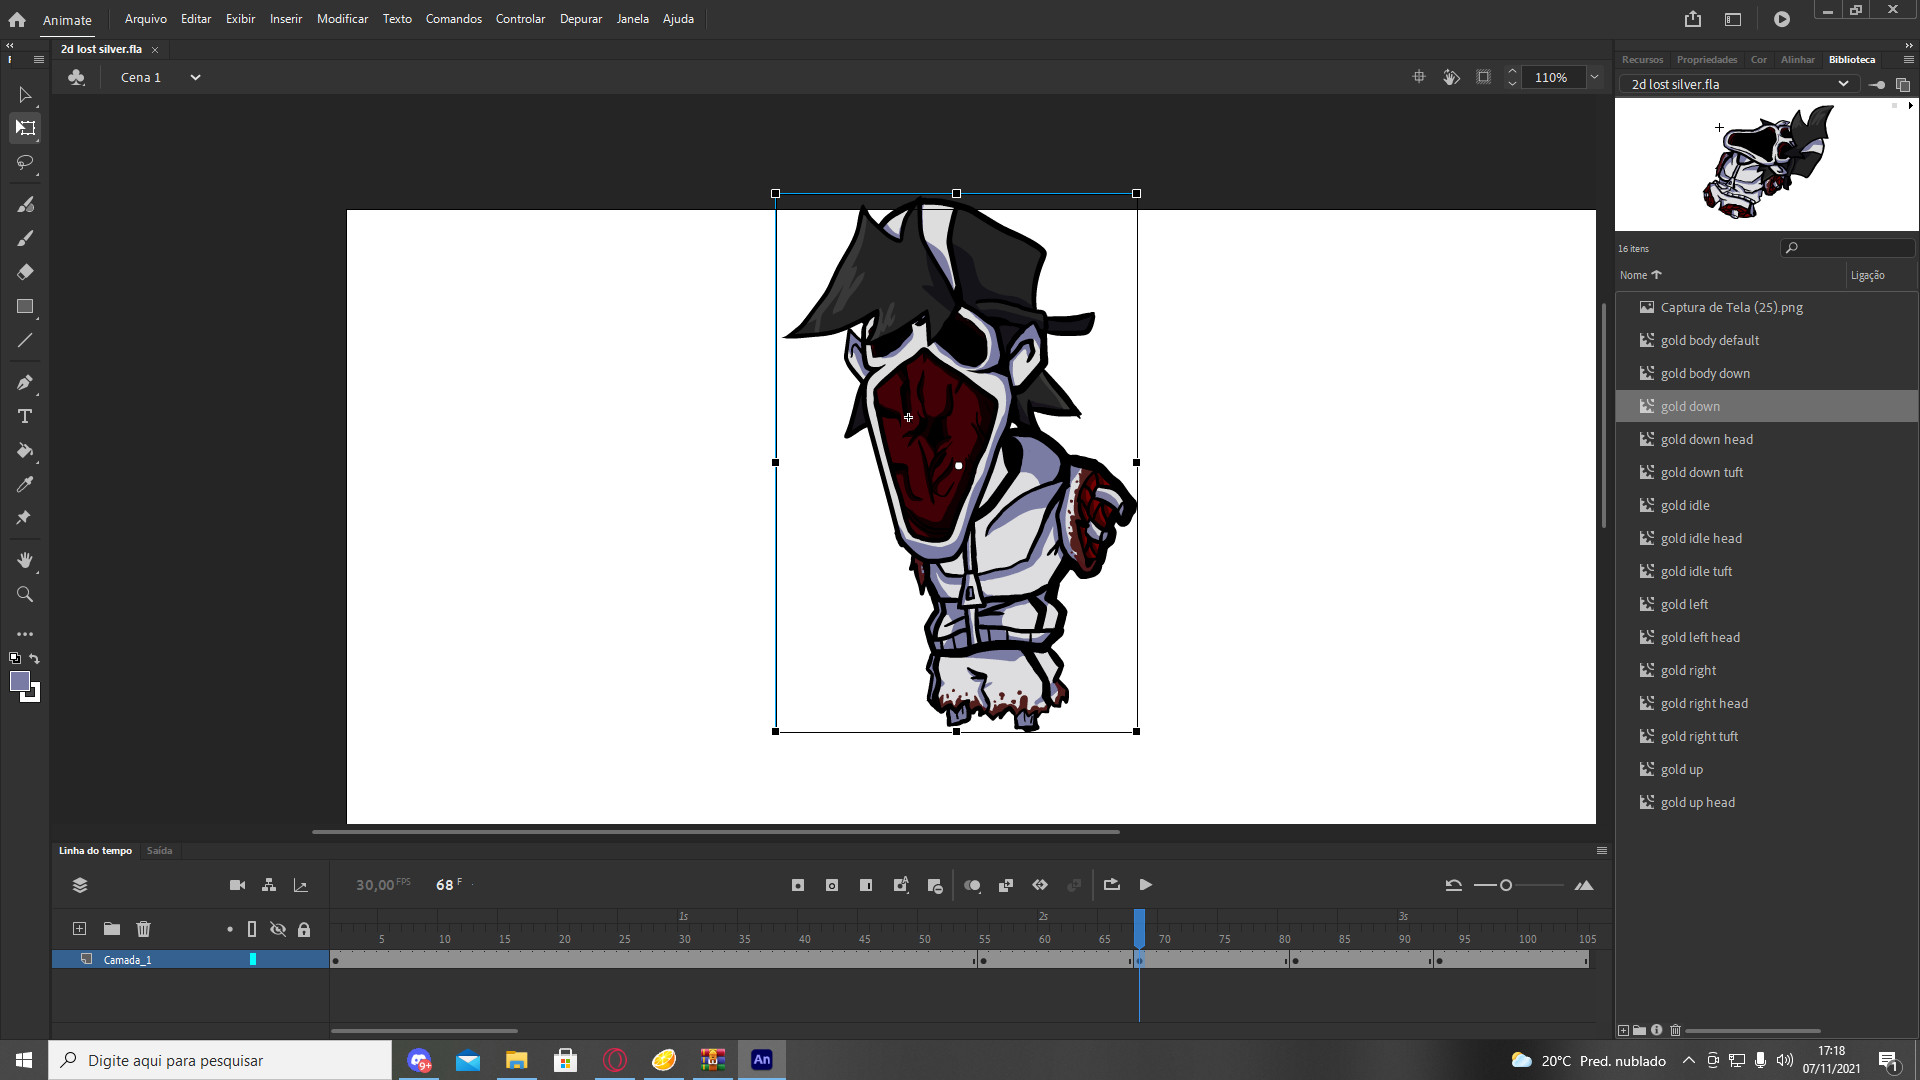Select the Text tool
1920x1080 pixels.
click(x=25, y=416)
